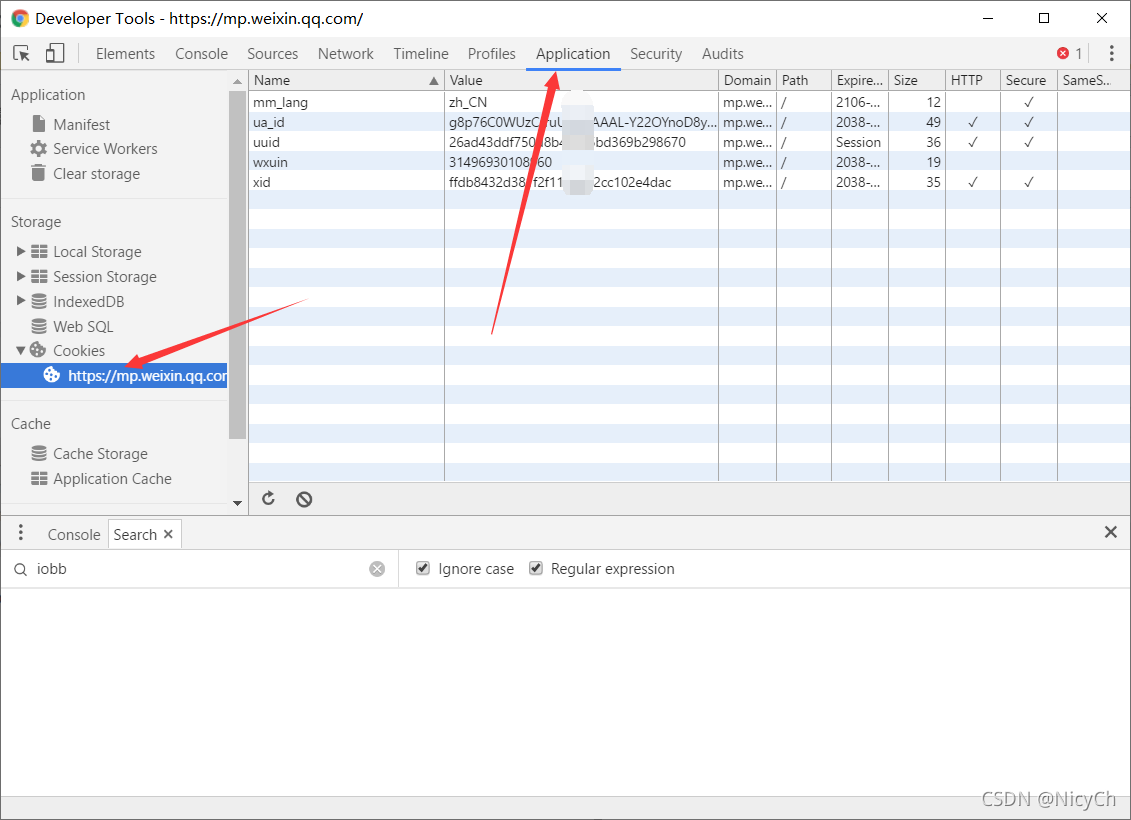1131x820 pixels.
Task: Switch to the Elements tab
Action: [x=126, y=54]
